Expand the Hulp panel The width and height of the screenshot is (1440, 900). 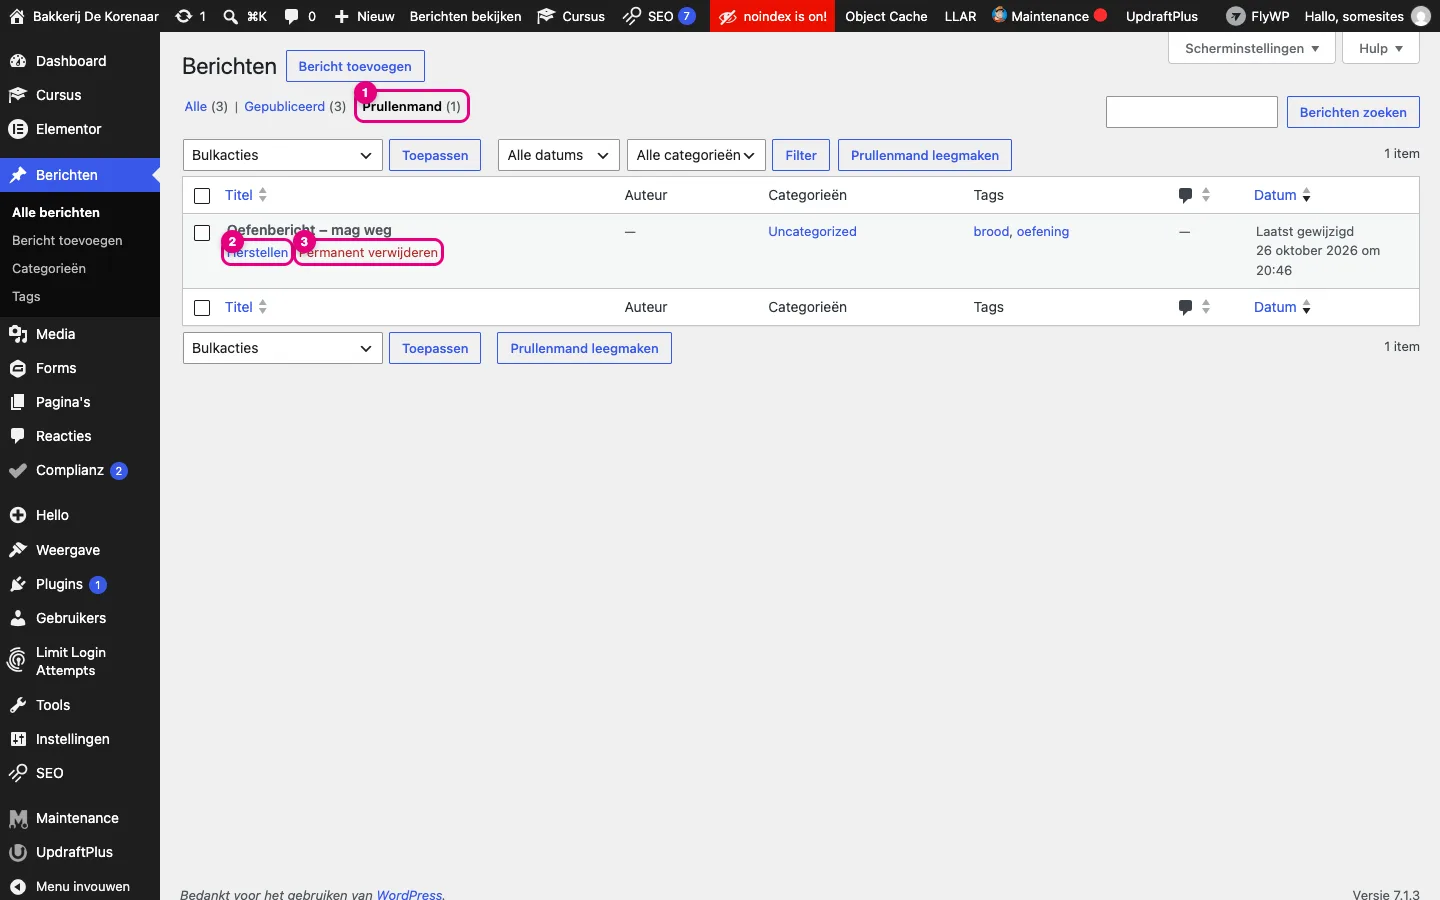(x=1381, y=48)
